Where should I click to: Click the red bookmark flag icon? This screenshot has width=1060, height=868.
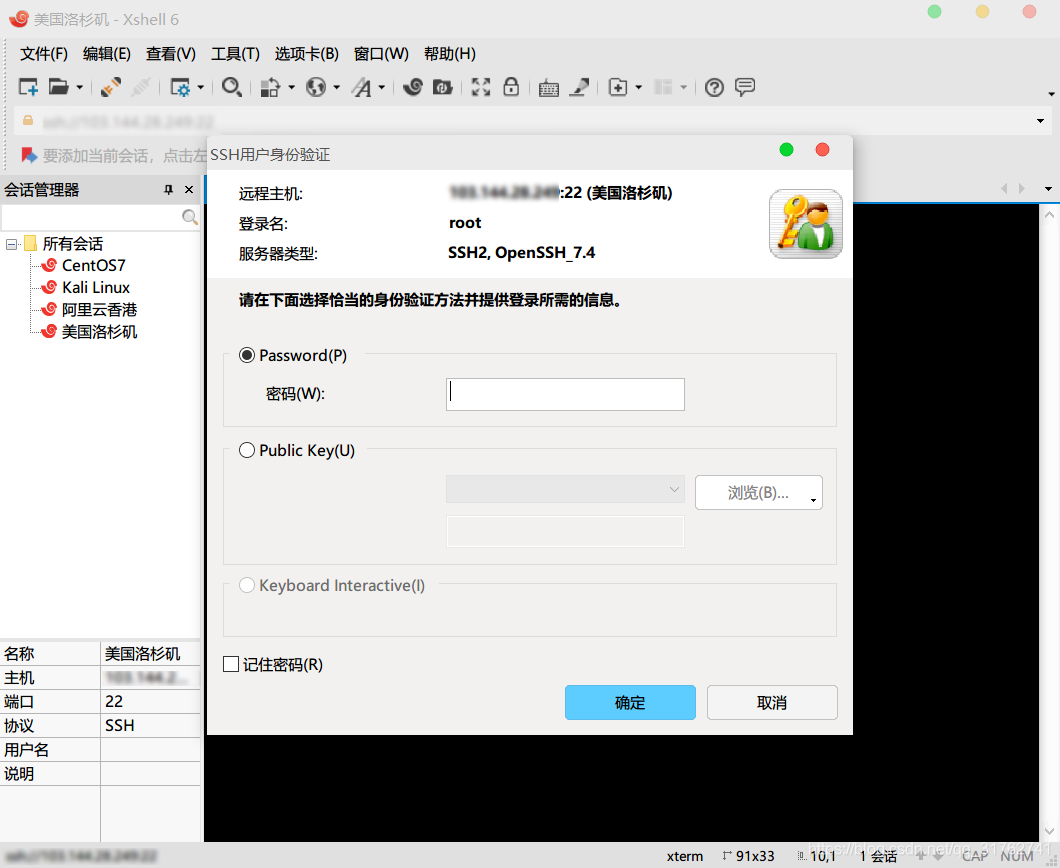tap(29, 155)
